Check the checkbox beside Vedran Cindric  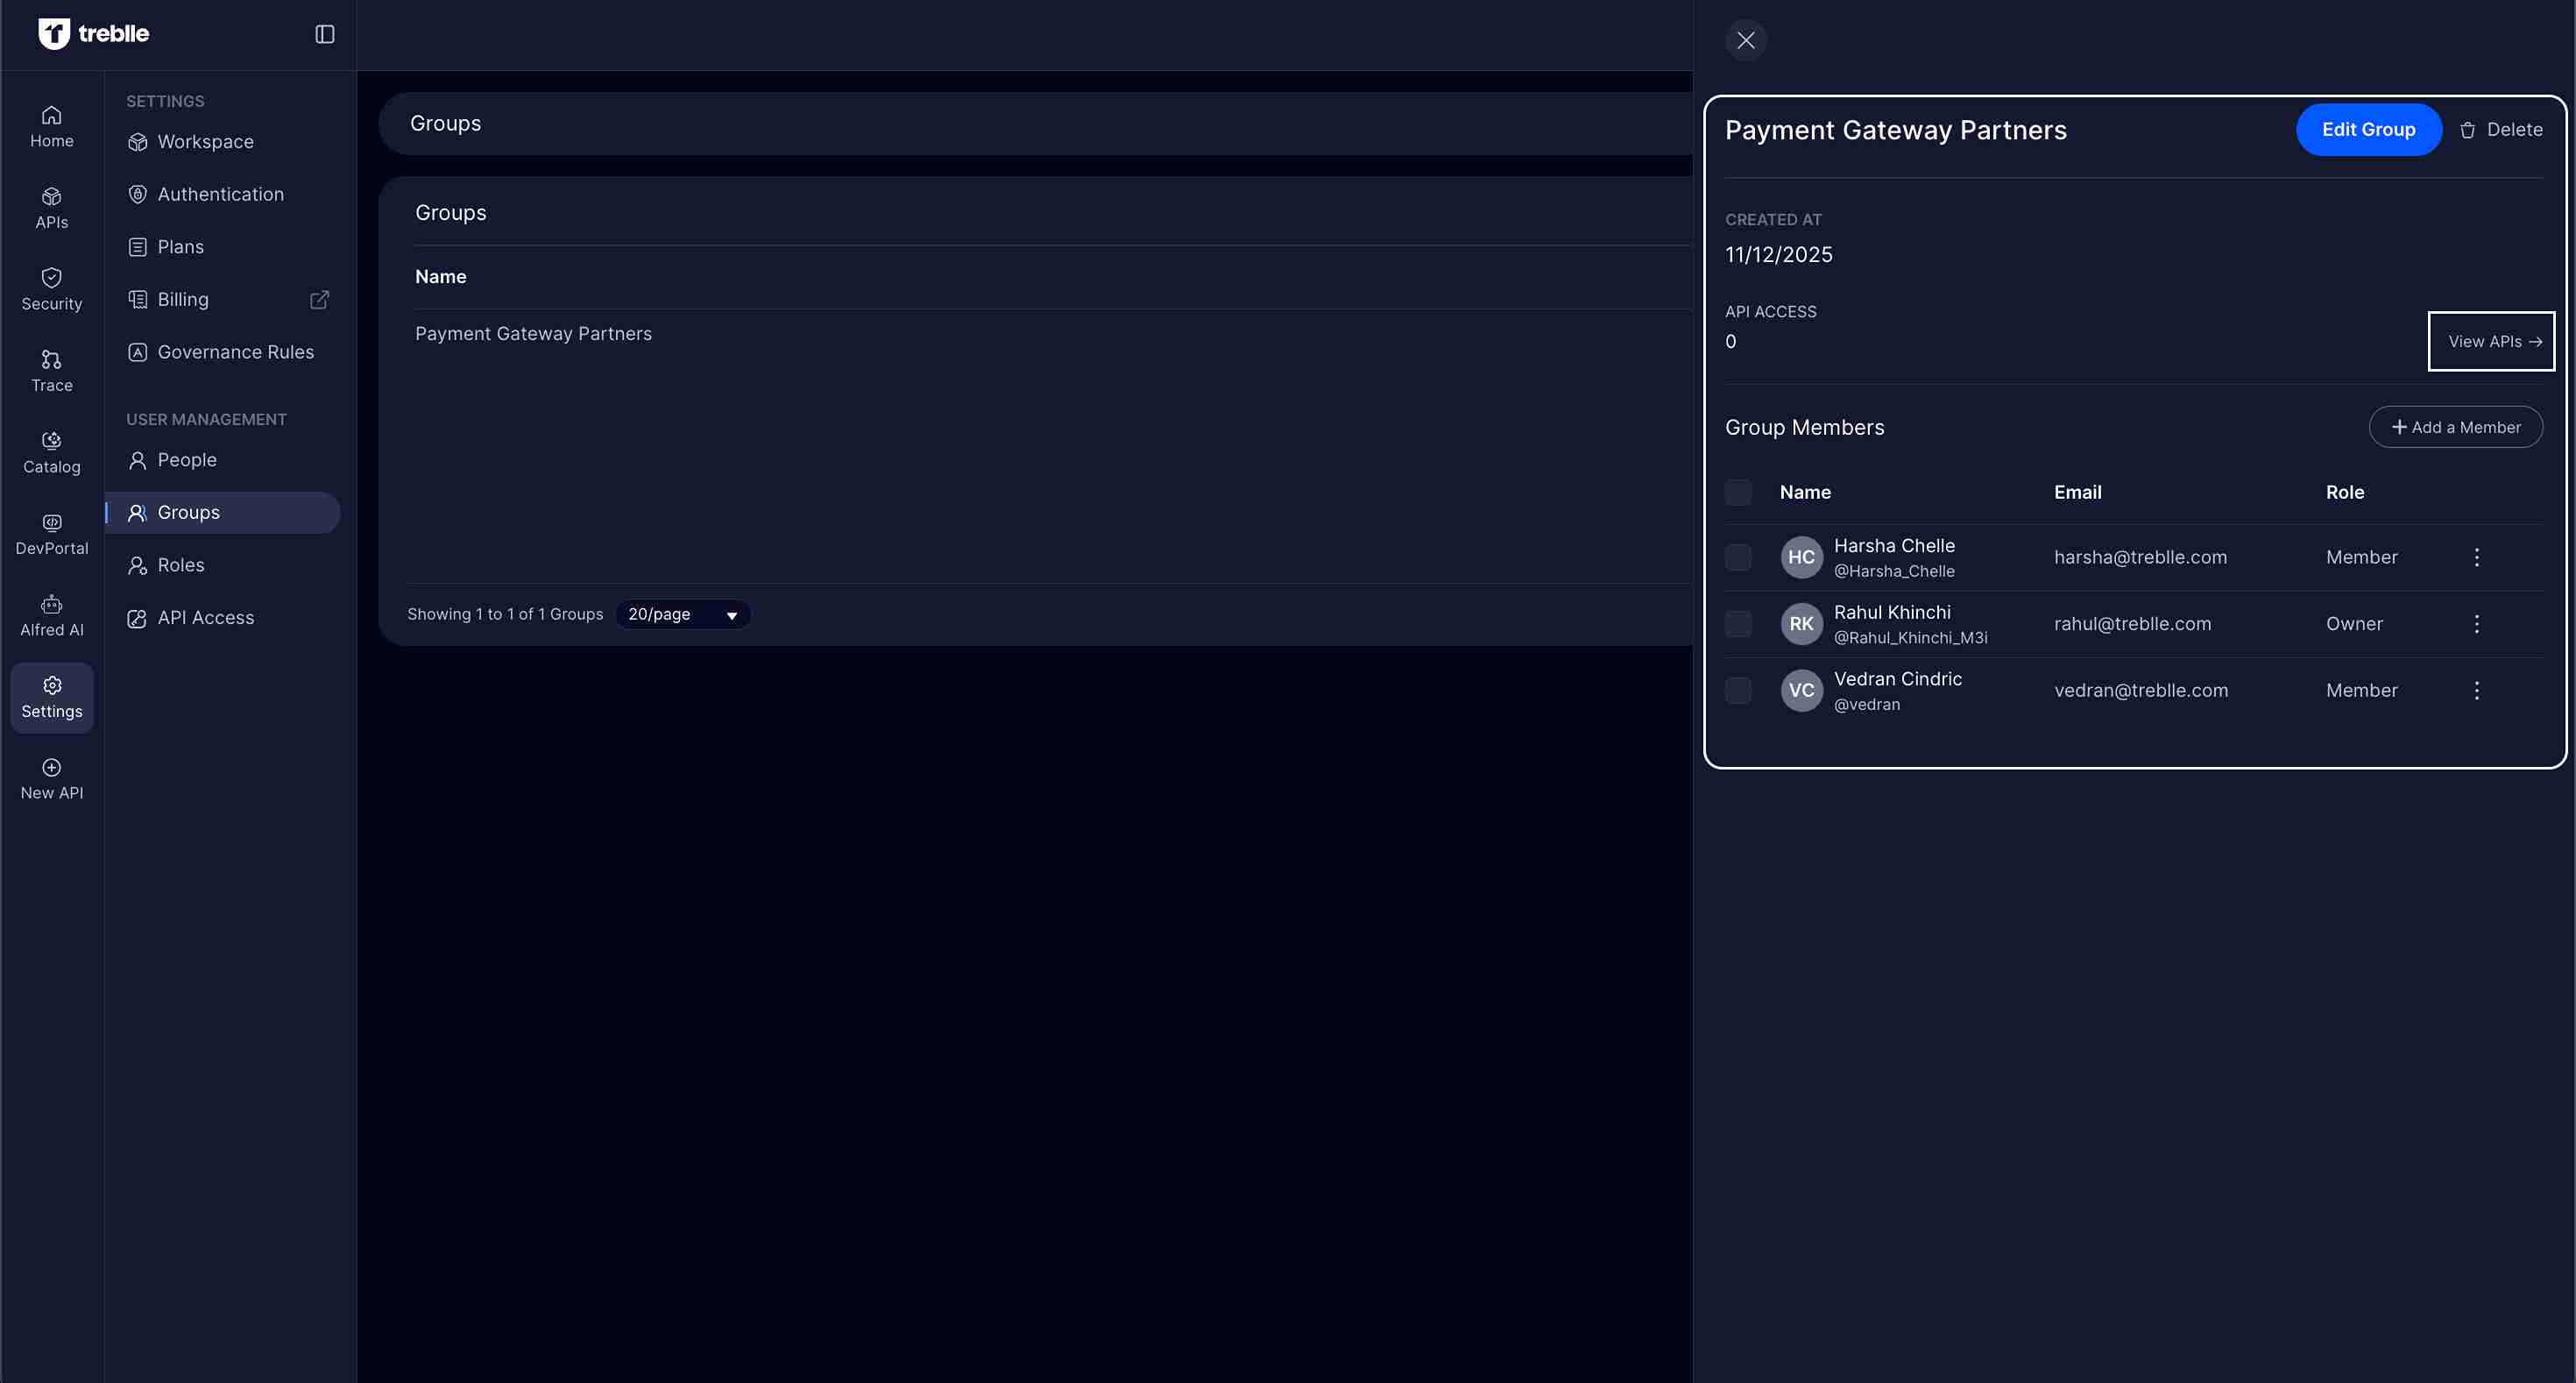pos(1738,690)
